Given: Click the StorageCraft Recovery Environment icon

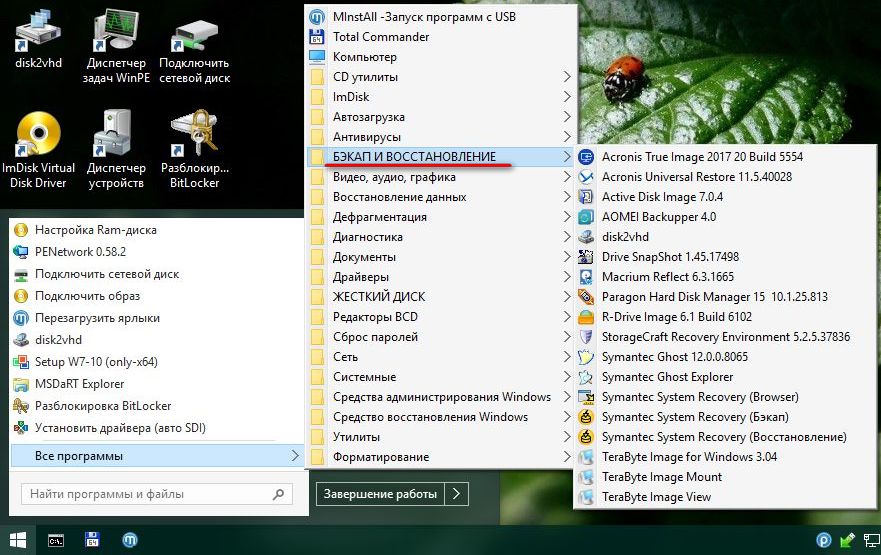Looking at the screenshot, I should pyautogui.click(x=586, y=337).
